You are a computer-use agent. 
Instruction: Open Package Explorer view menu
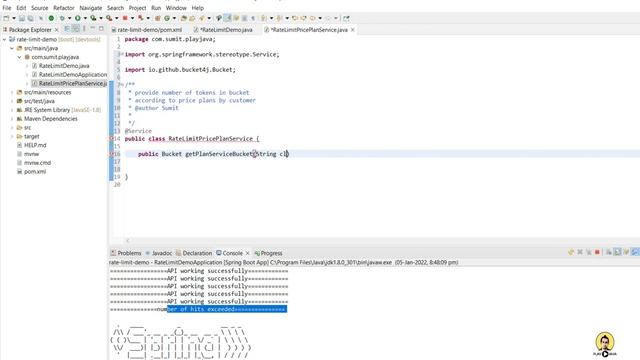point(84,29)
